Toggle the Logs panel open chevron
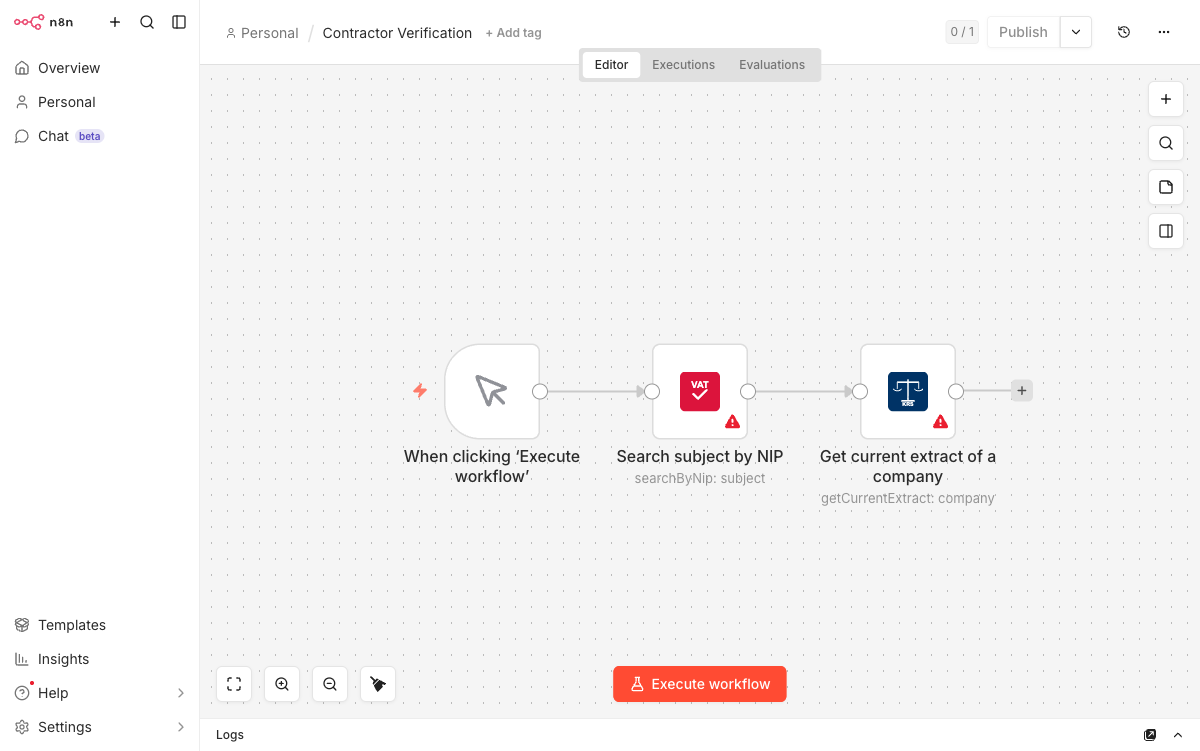The width and height of the screenshot is (1200, 751). [1178, 735]
